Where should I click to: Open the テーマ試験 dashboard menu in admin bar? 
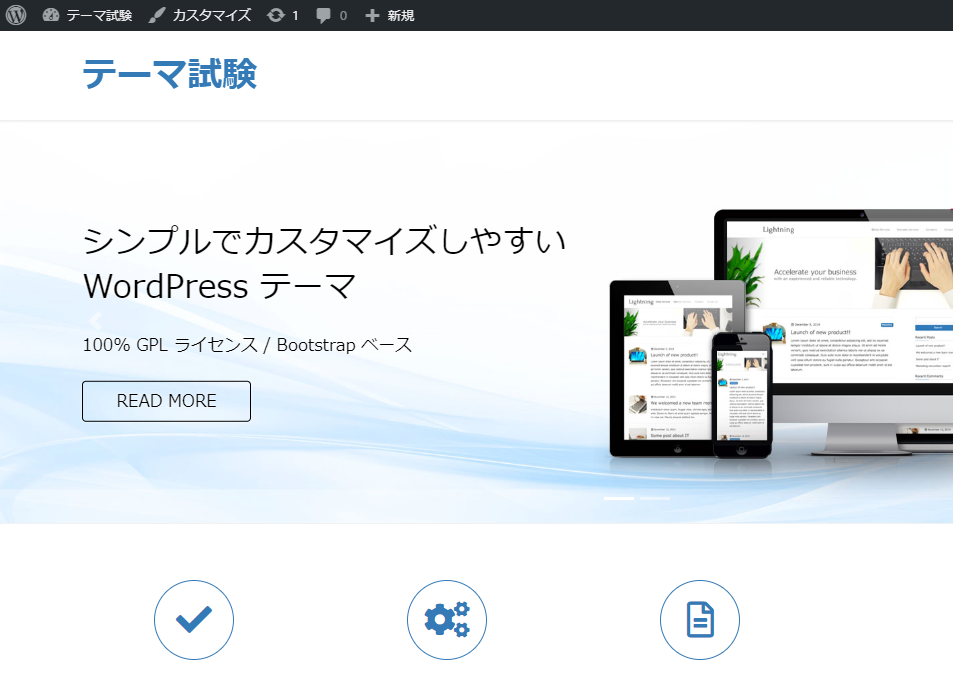[x=87, y=15]
